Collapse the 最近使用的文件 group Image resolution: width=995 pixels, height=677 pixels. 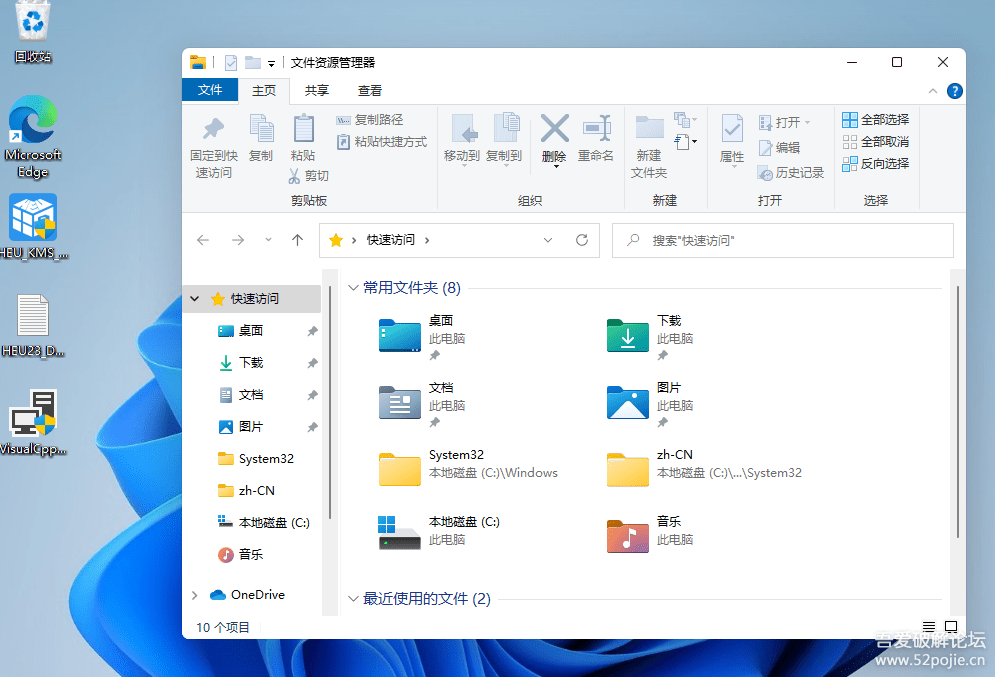tap(353, 599)
